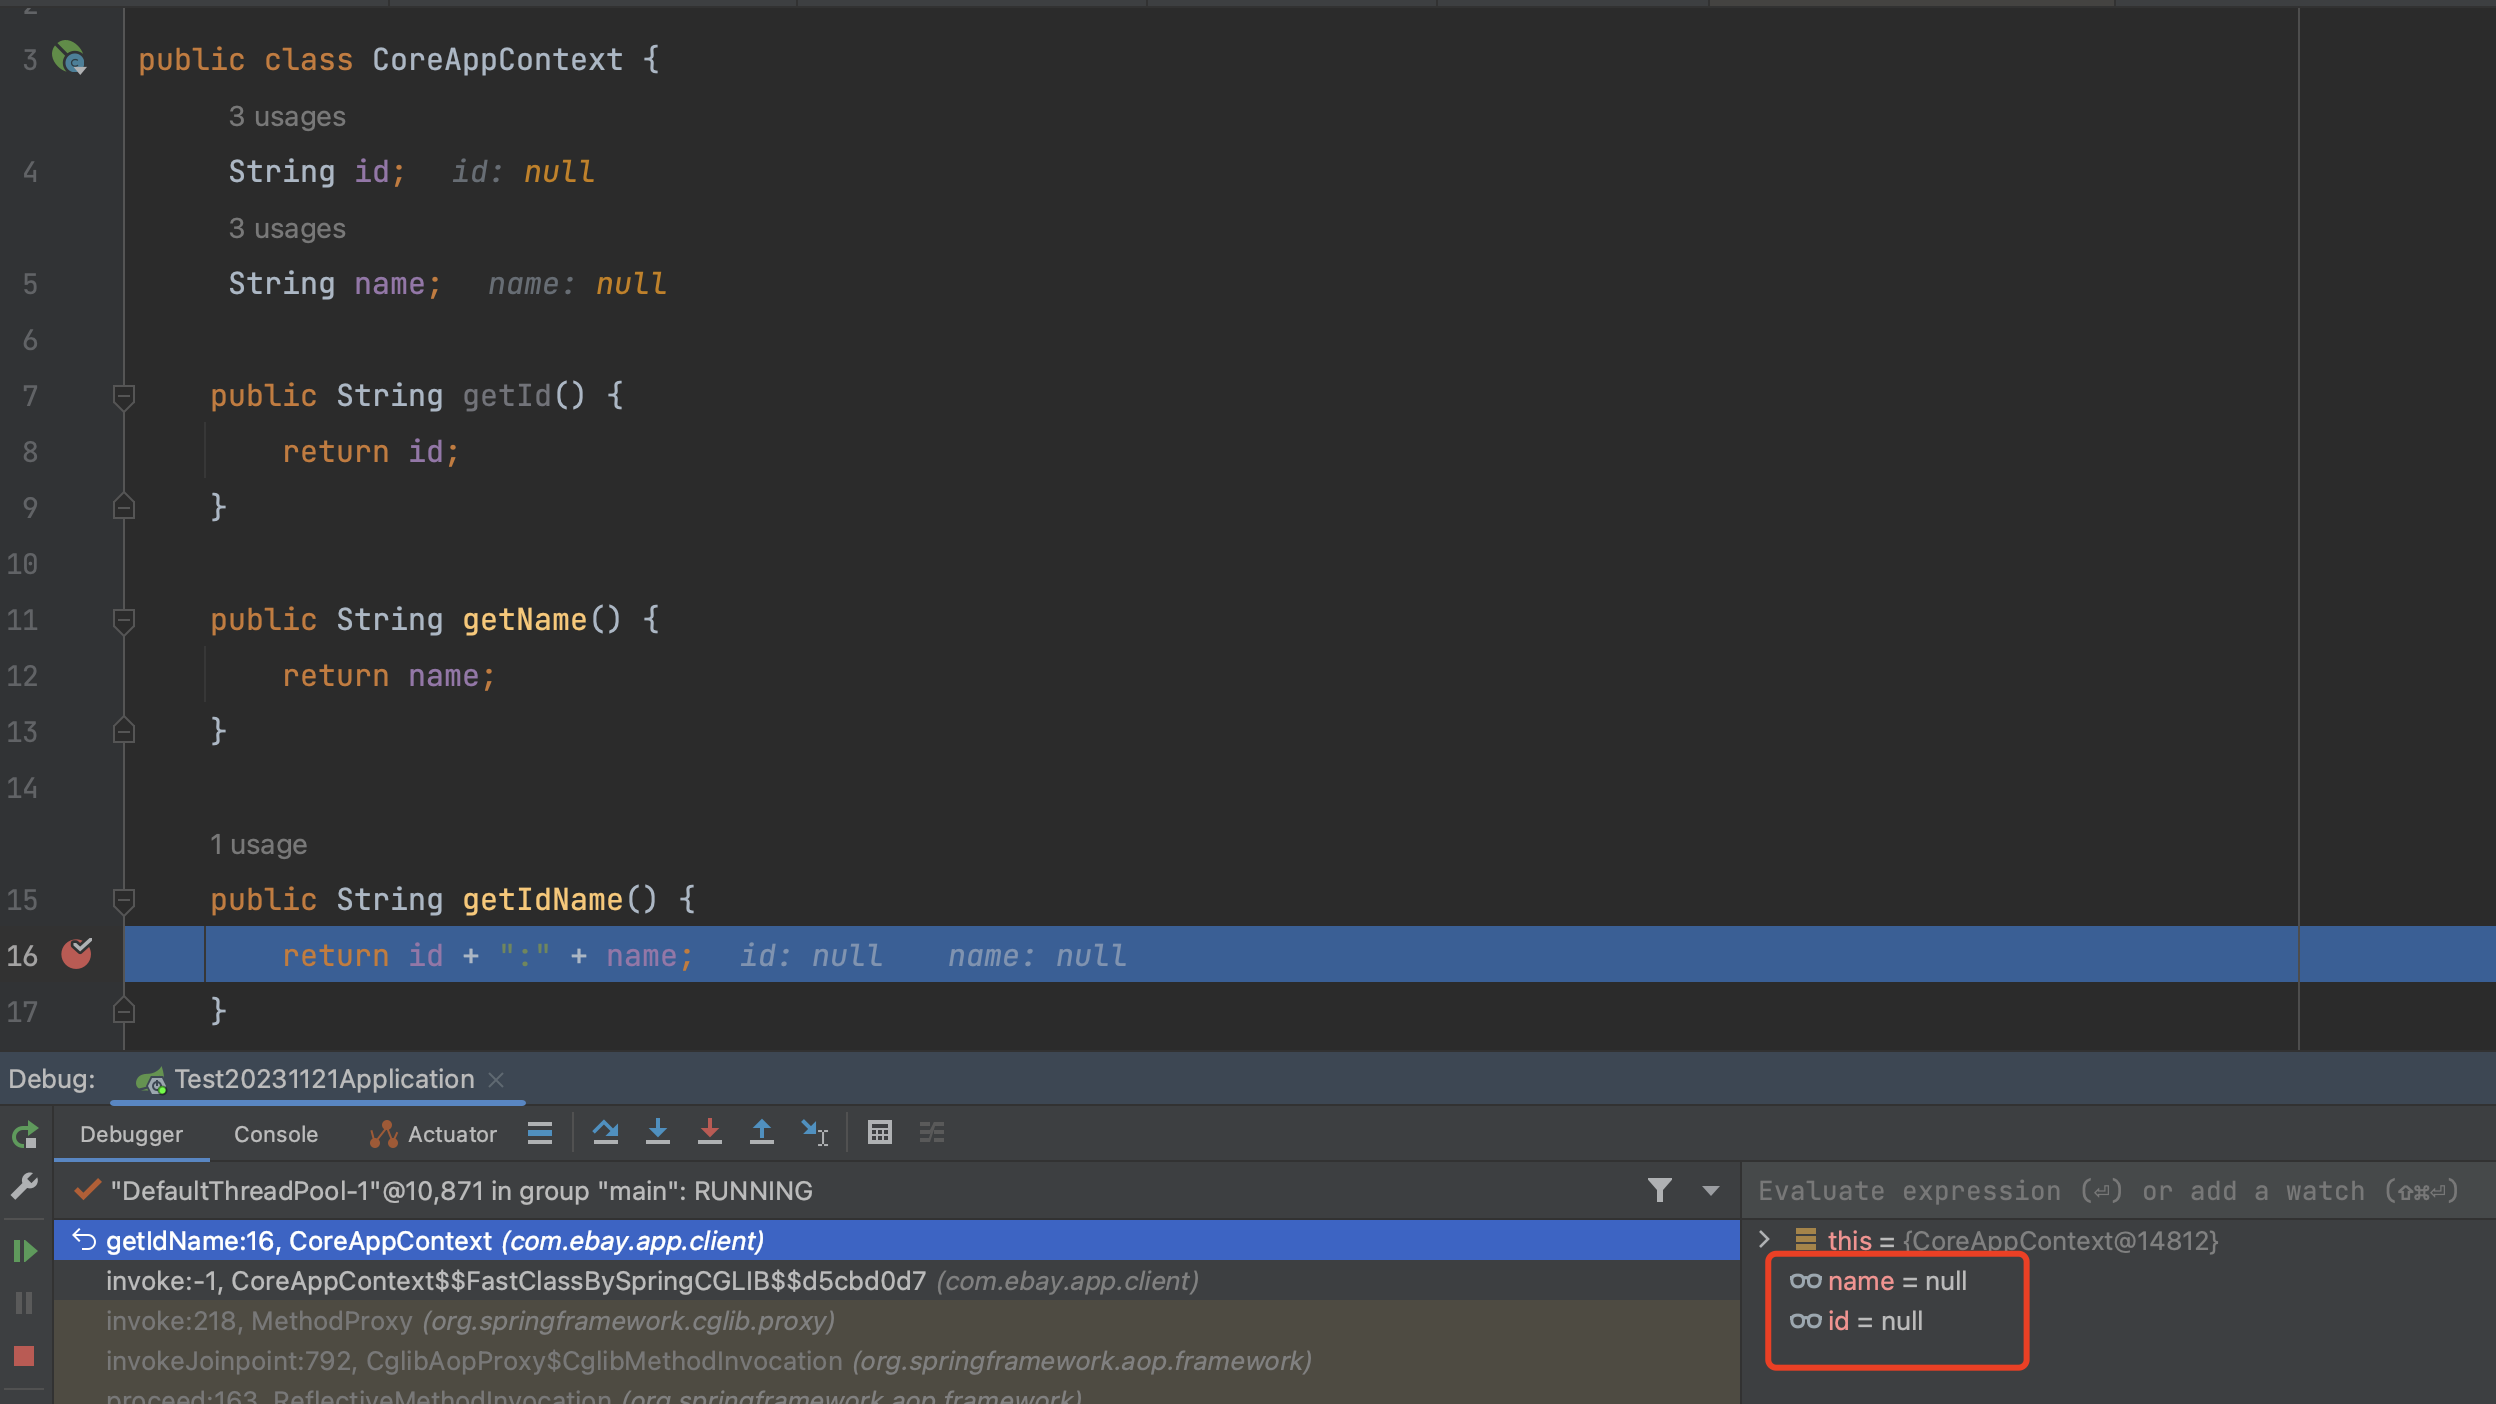Open debugger settings wrench icon

pos(24,1187)
